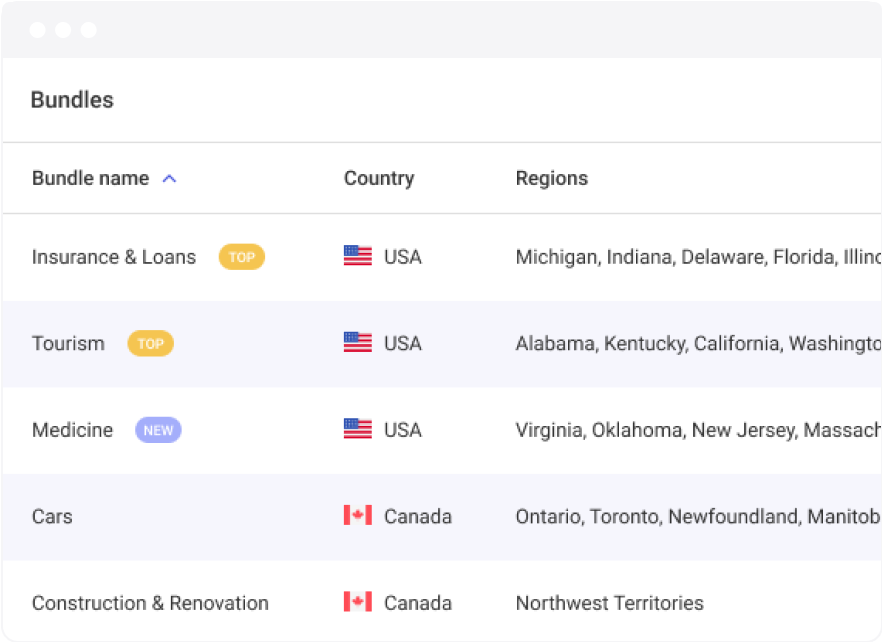Screen dimensions: 882x642
Task: Click regions list starting with Ontario, Toronto
Action: (697, 517)
